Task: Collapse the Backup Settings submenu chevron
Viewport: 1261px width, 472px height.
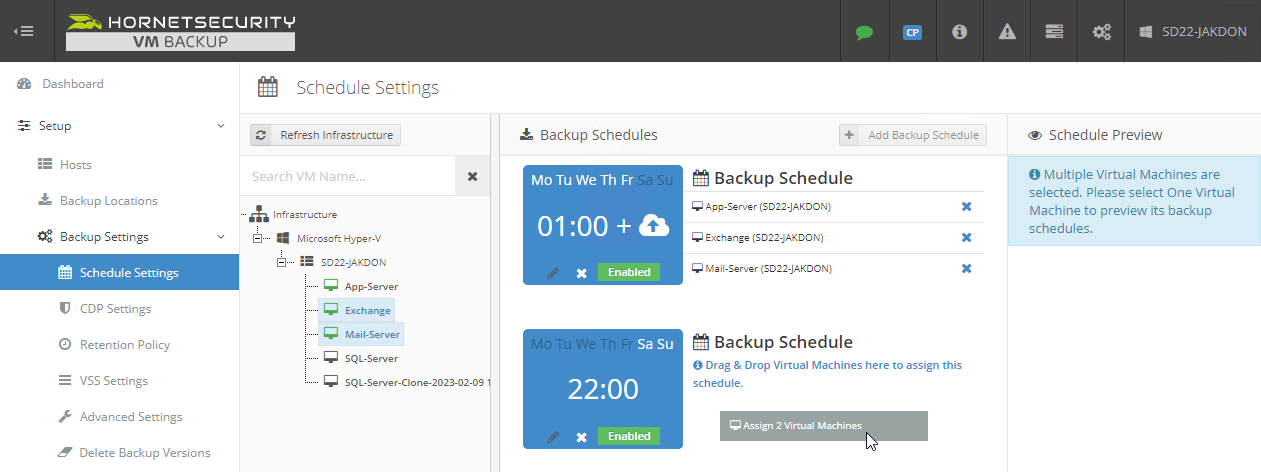Action: tap(221, 237)
